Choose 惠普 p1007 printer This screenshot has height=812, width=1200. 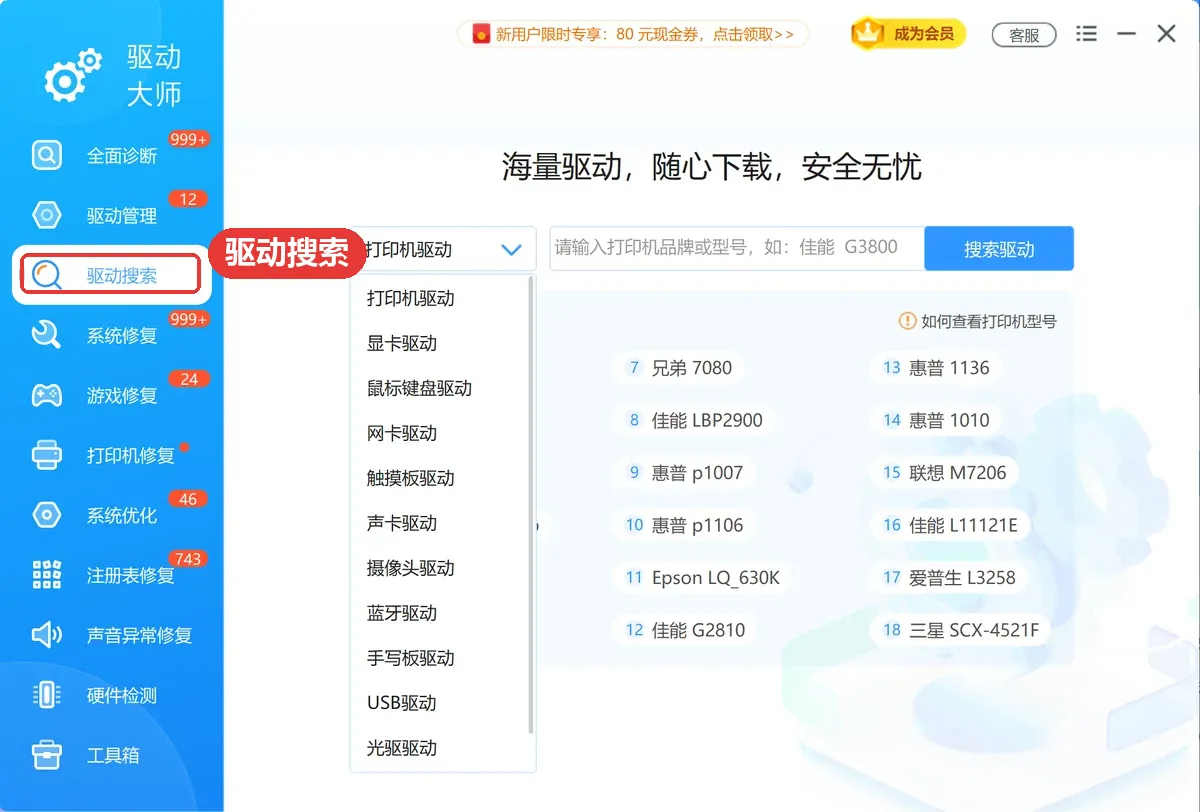click(685, 473)
